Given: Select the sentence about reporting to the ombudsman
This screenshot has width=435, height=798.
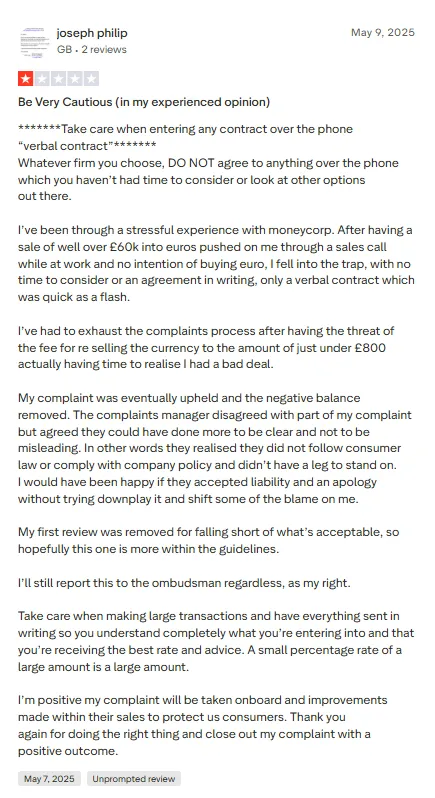Looking at the screenshot, I should [x=184, y=583].
